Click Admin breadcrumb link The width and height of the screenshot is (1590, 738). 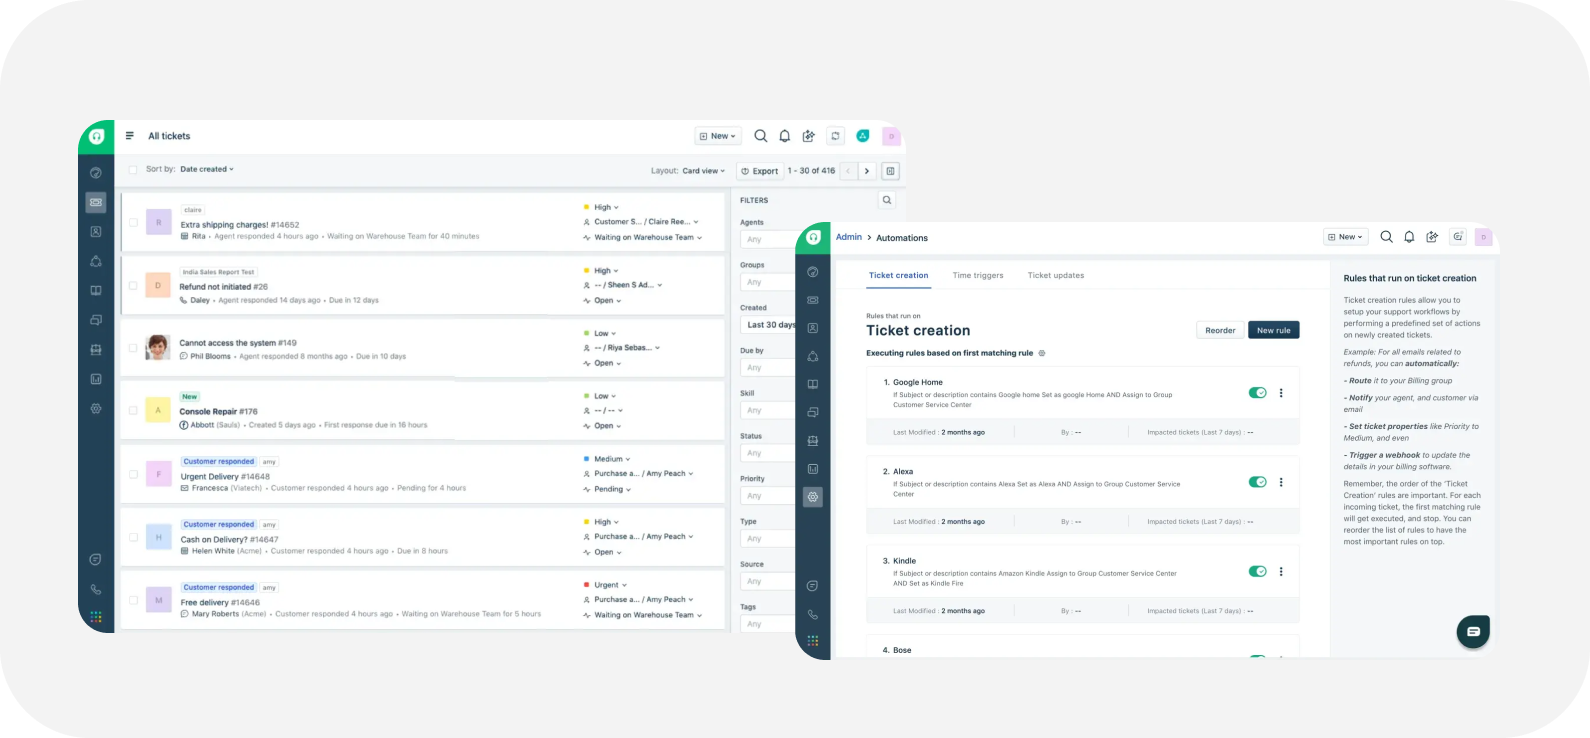click(849, 237)
